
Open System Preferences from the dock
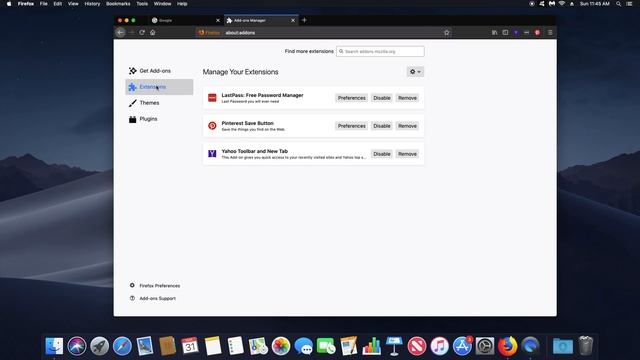(485, 346)
